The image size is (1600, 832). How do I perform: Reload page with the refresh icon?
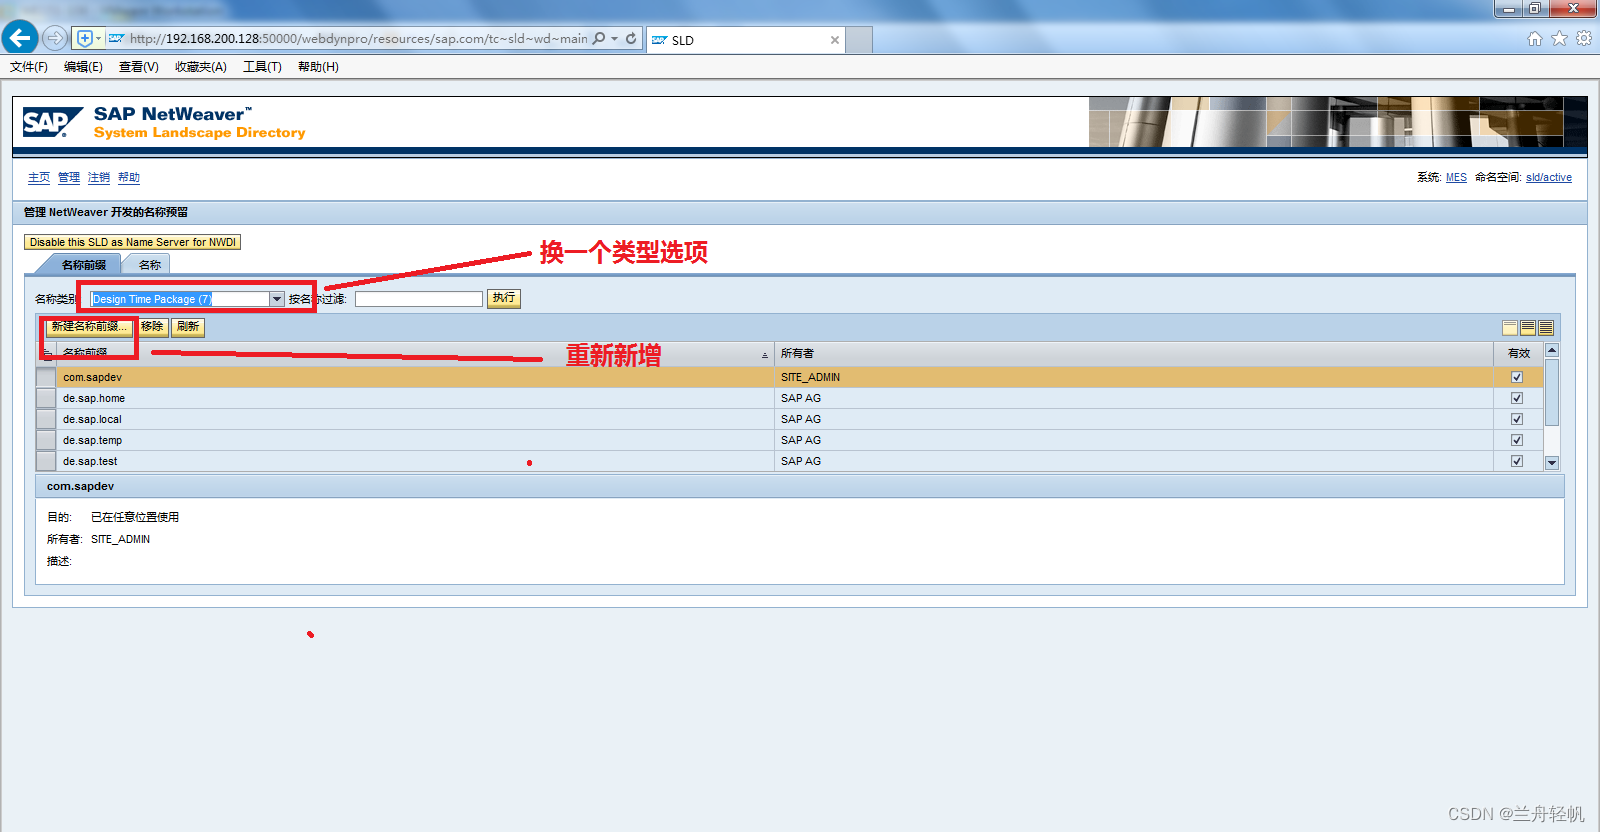[631, 38]
